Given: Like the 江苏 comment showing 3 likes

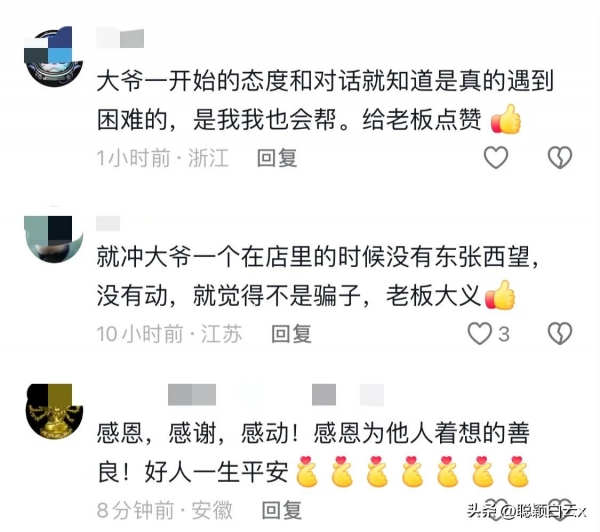Looking at the screenshot, I should 480,333.
